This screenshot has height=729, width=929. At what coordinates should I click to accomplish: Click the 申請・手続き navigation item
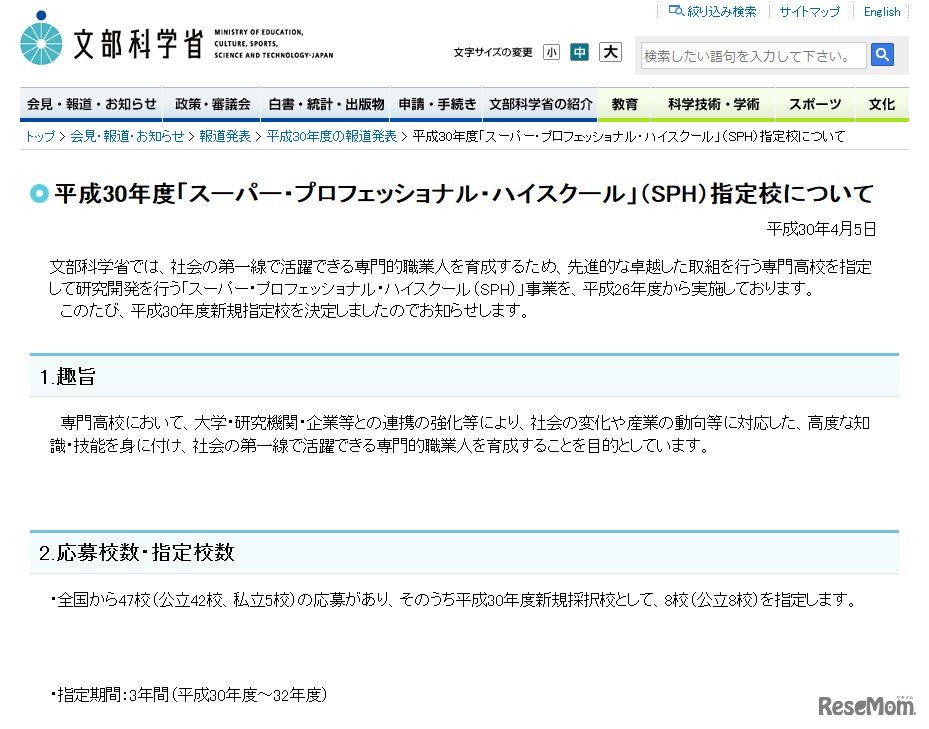[x=438, y=103]
